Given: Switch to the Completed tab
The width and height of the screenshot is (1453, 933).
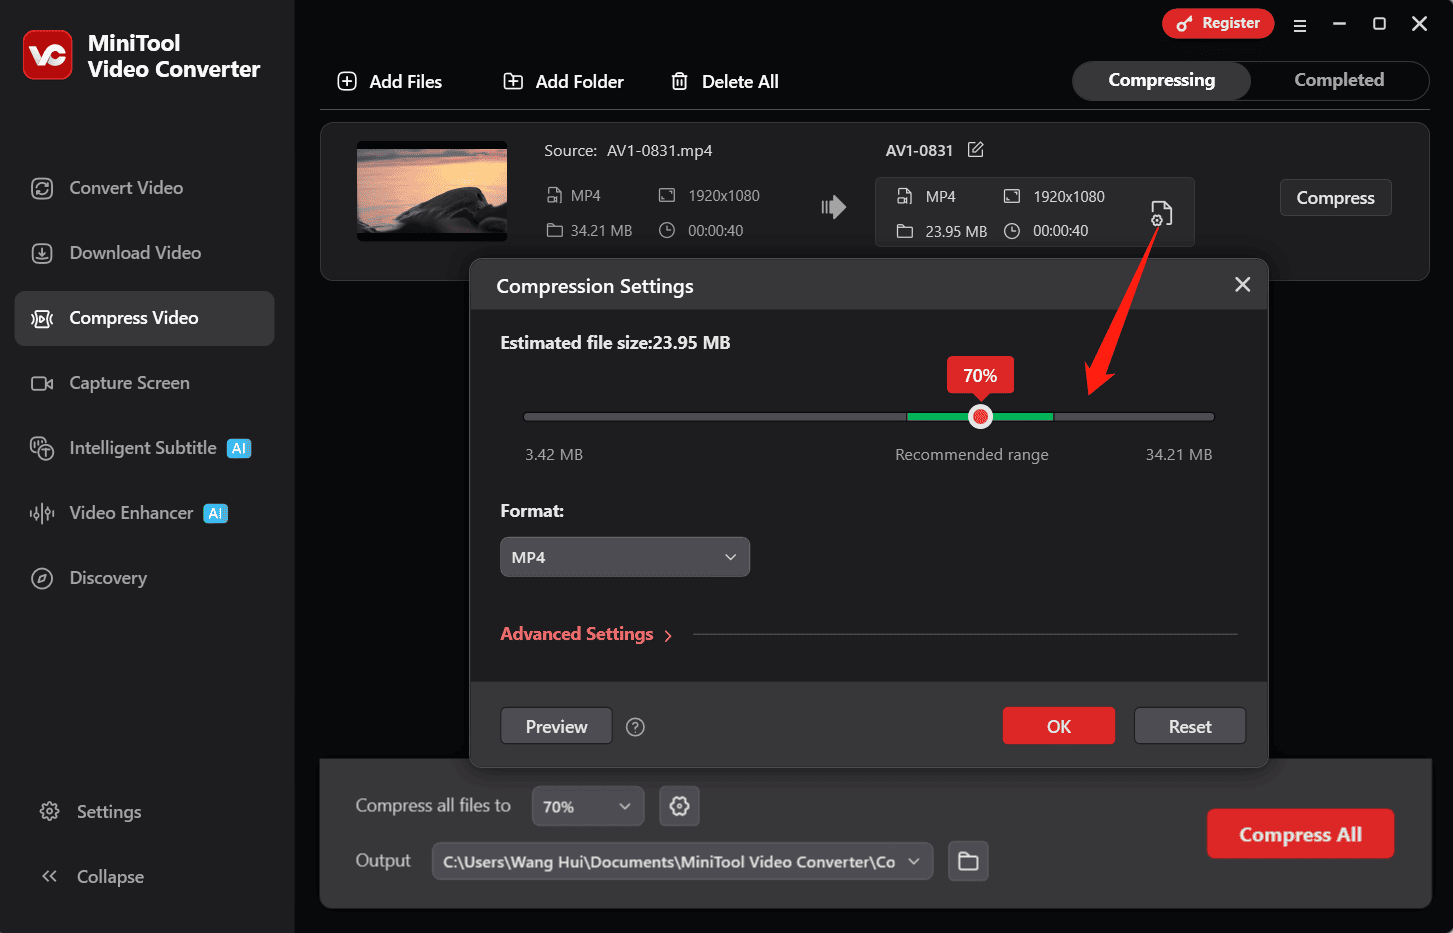Looking at the screenshot, I should pos(1339,80).
